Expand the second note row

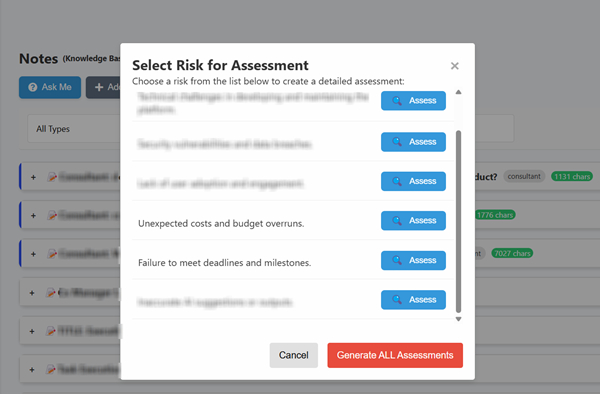[x=33, y=216]
